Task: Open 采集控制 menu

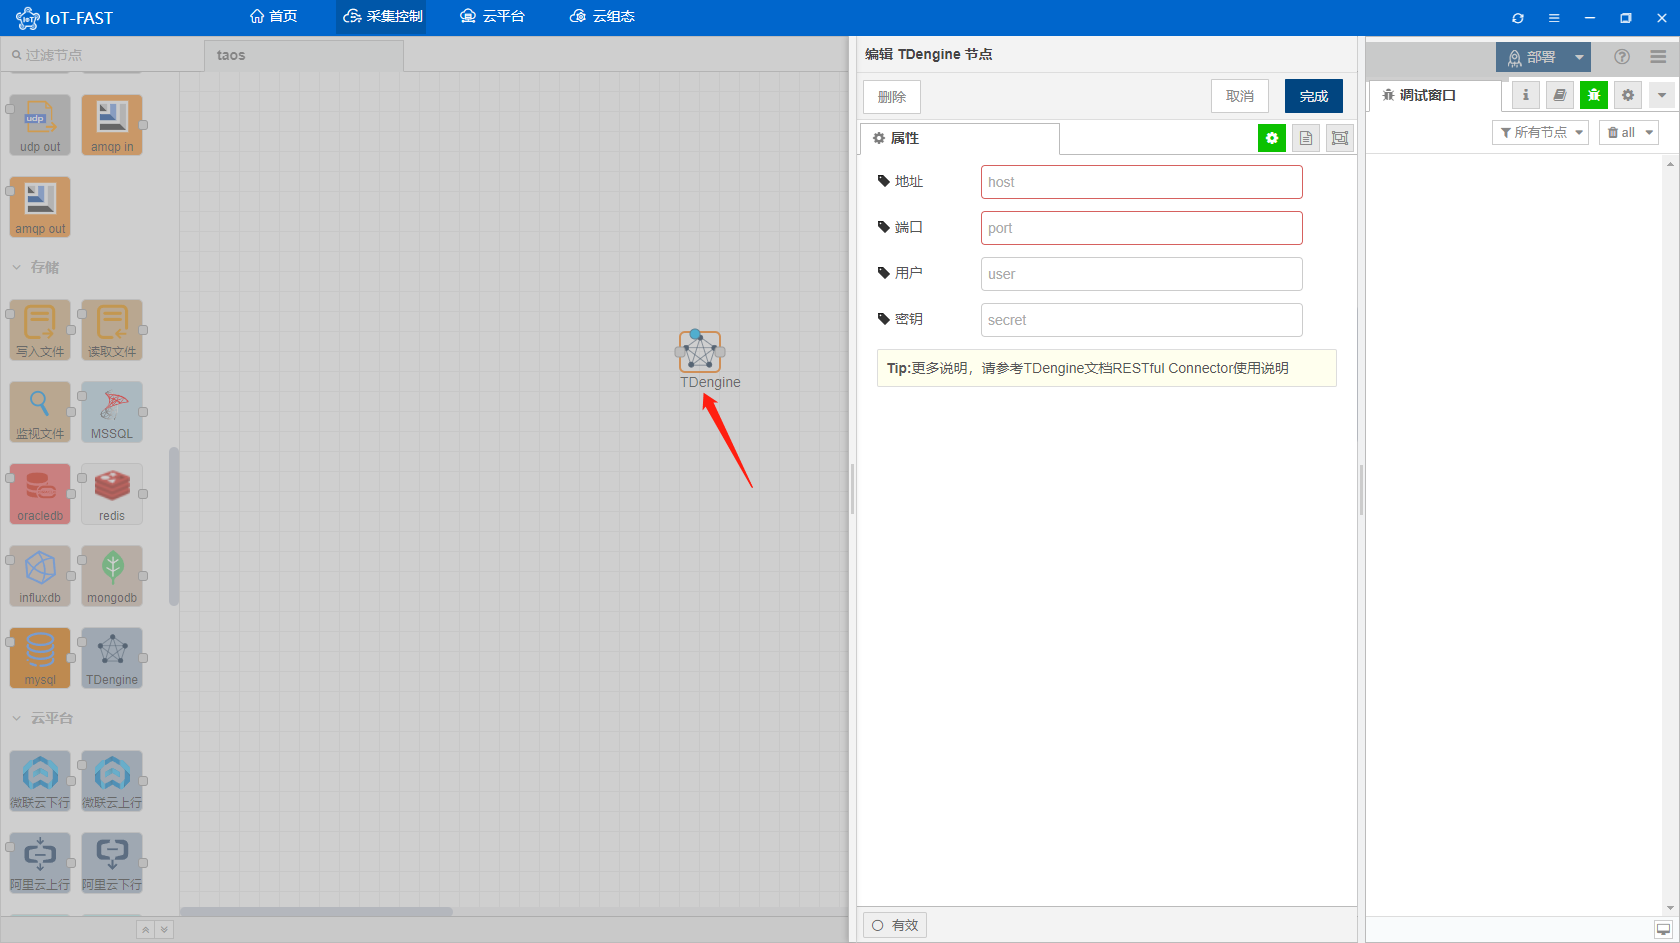Action: pyautogui.click(x=382, y=16)
